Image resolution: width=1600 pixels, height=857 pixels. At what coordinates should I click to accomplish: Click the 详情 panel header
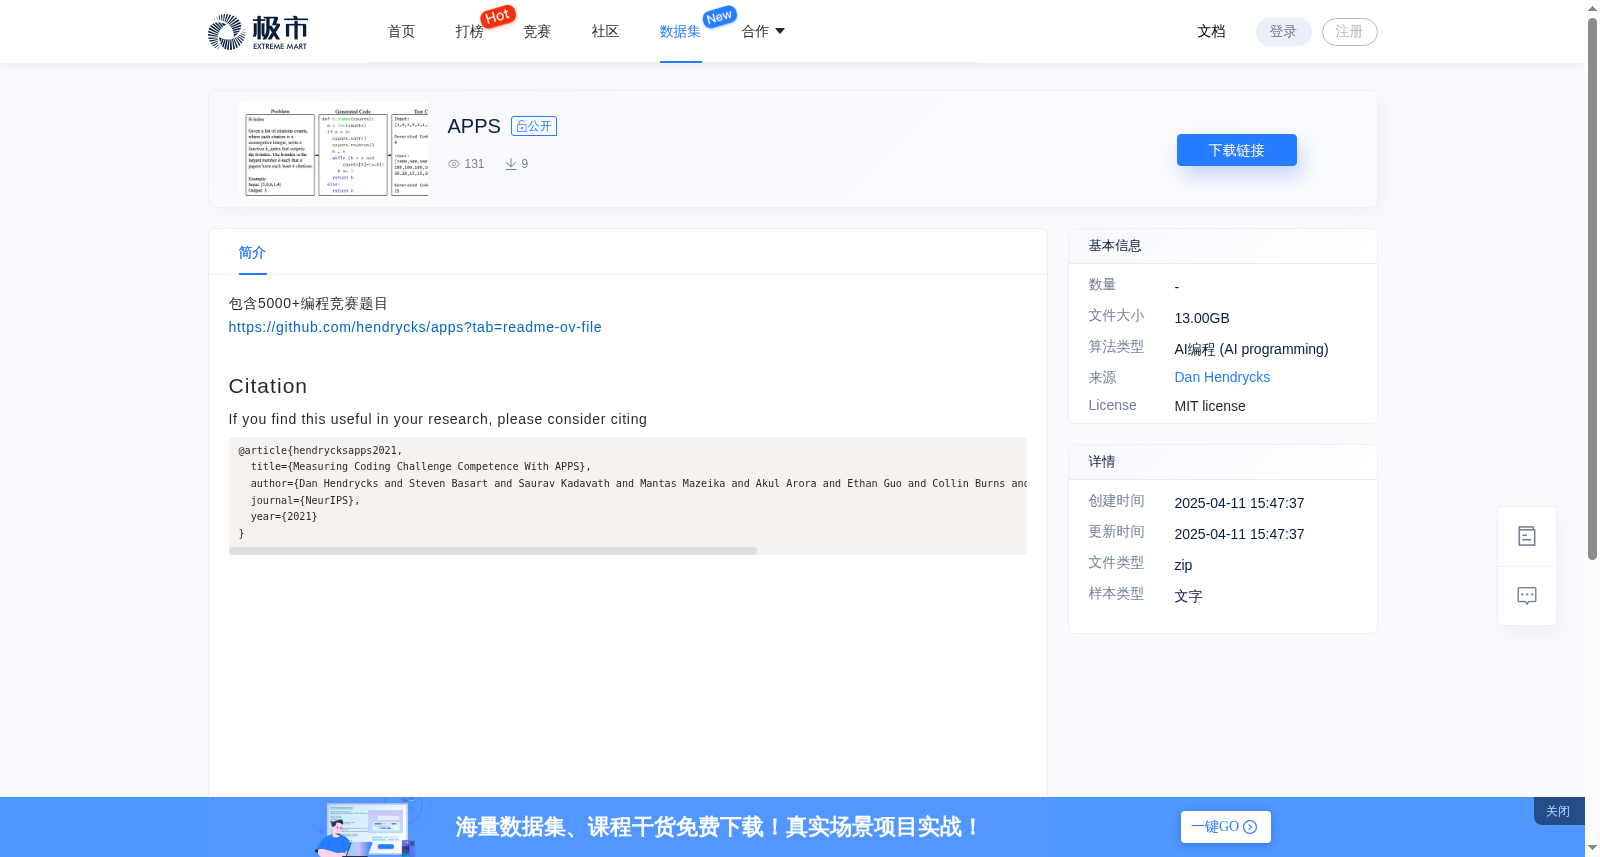click(1222, 462)
